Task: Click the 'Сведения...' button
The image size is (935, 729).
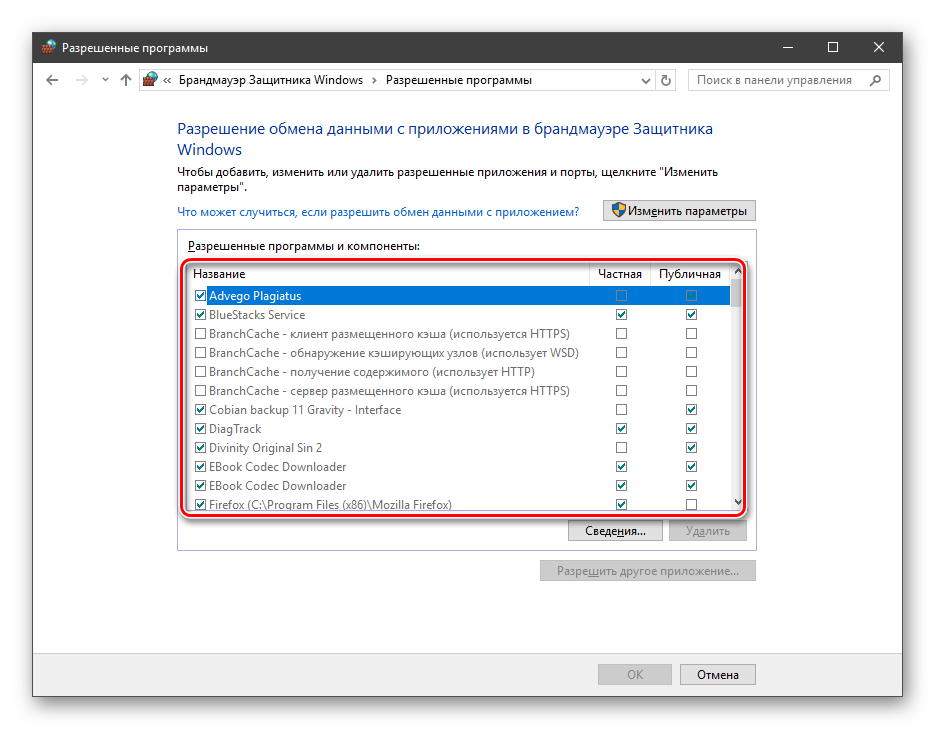Action: (x=615, y=531)
